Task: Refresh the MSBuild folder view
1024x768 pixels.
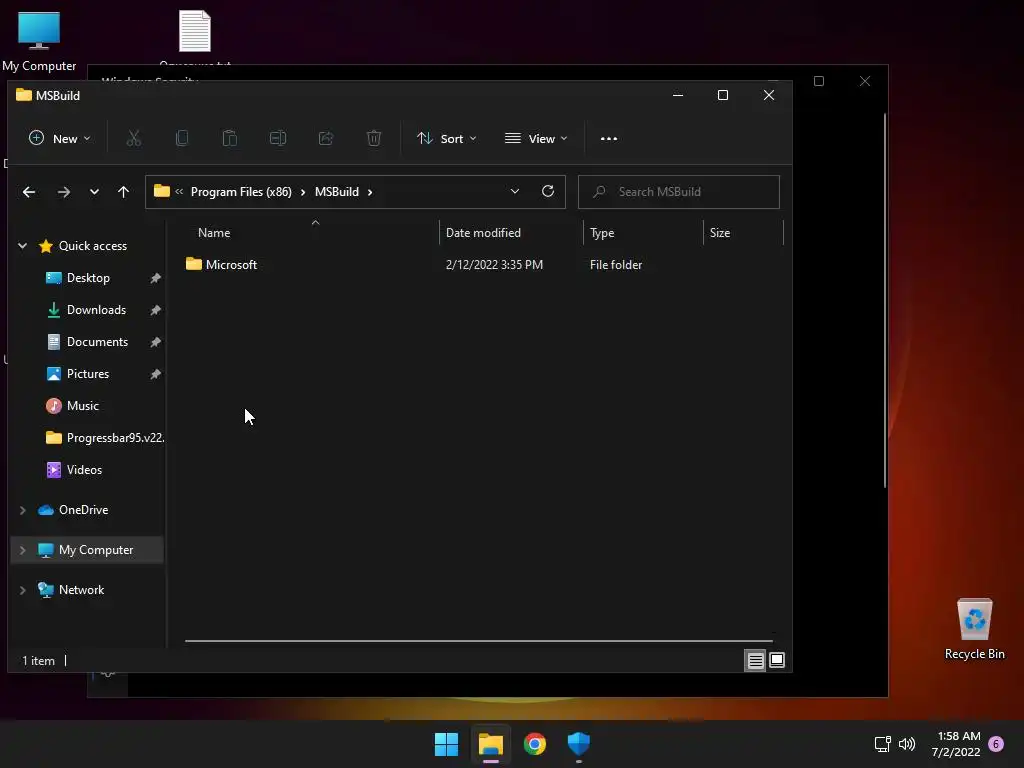Action: [x=548, y=191]
